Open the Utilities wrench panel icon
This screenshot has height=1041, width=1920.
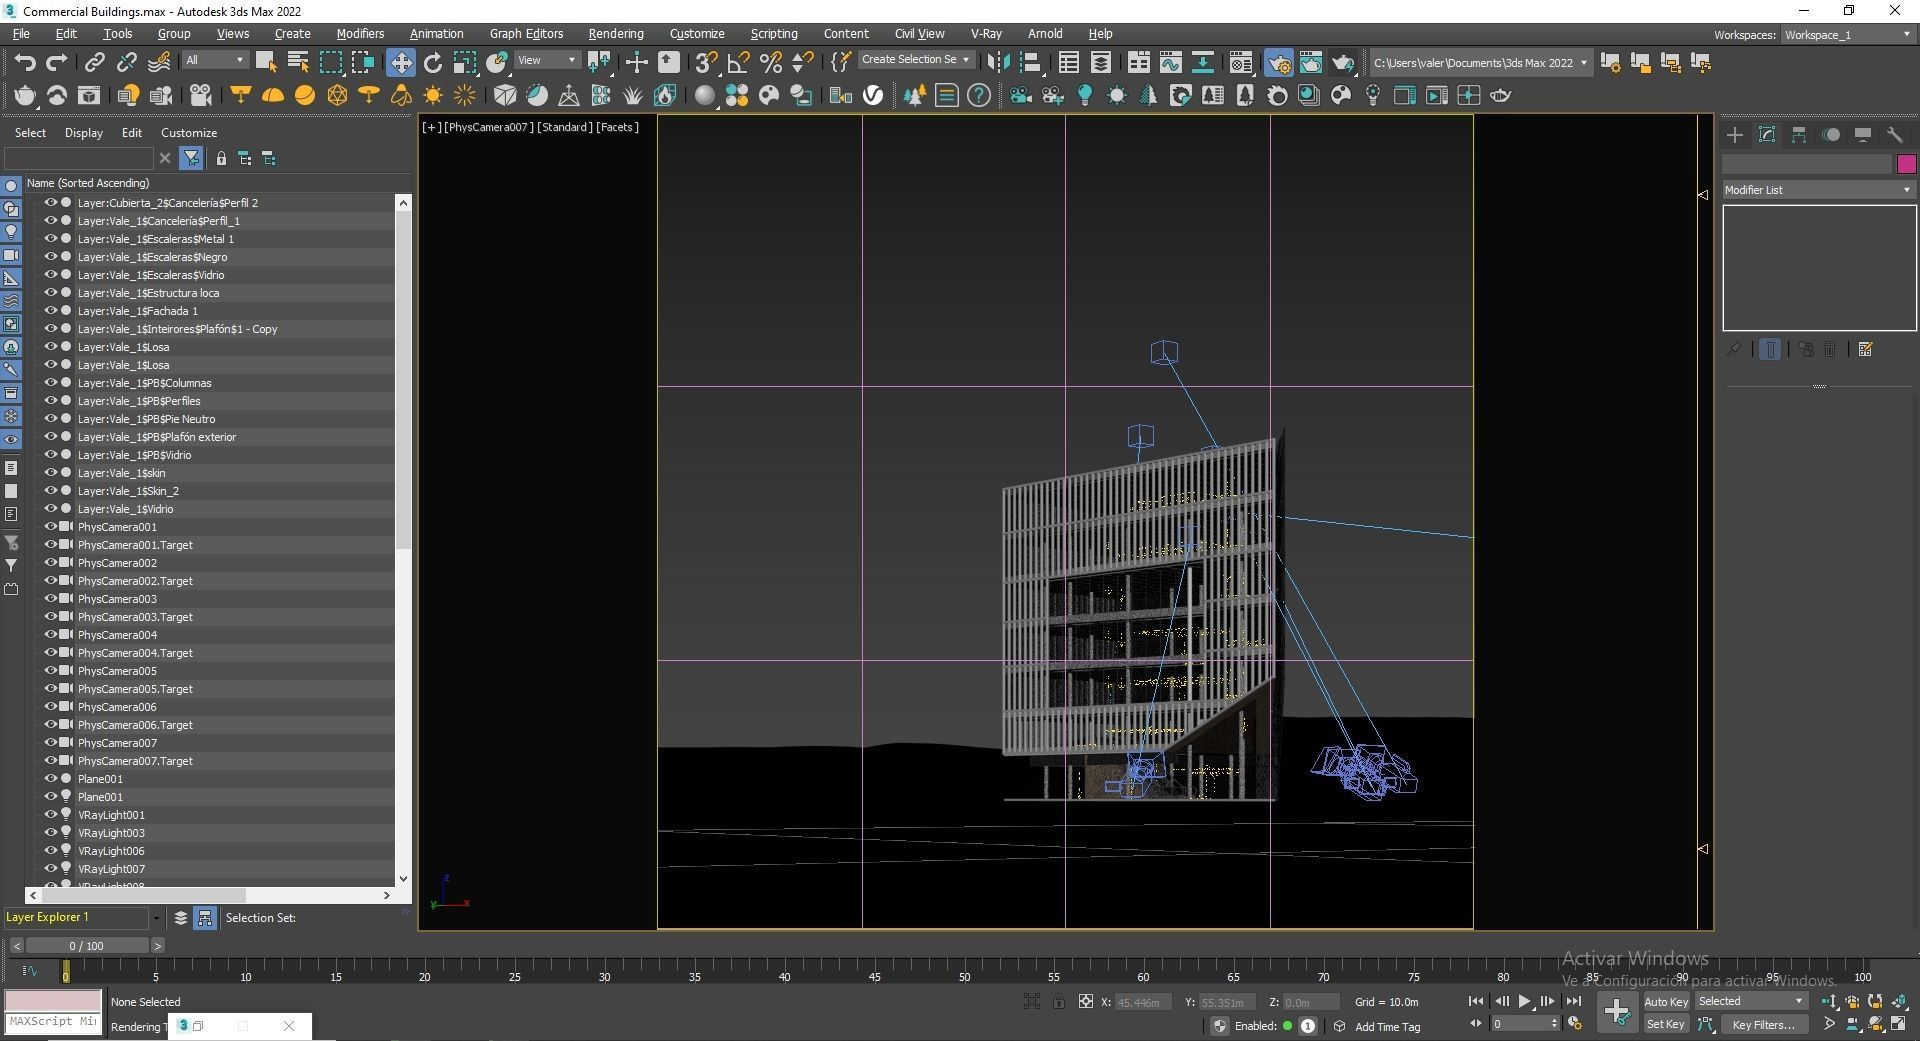1895,134
